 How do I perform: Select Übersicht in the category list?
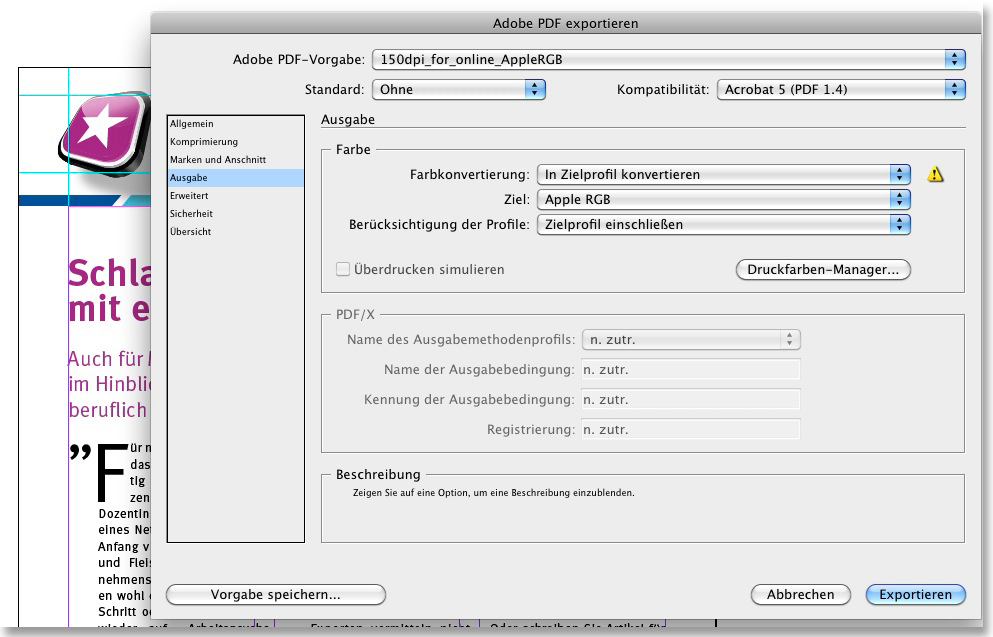coord(236,232)
